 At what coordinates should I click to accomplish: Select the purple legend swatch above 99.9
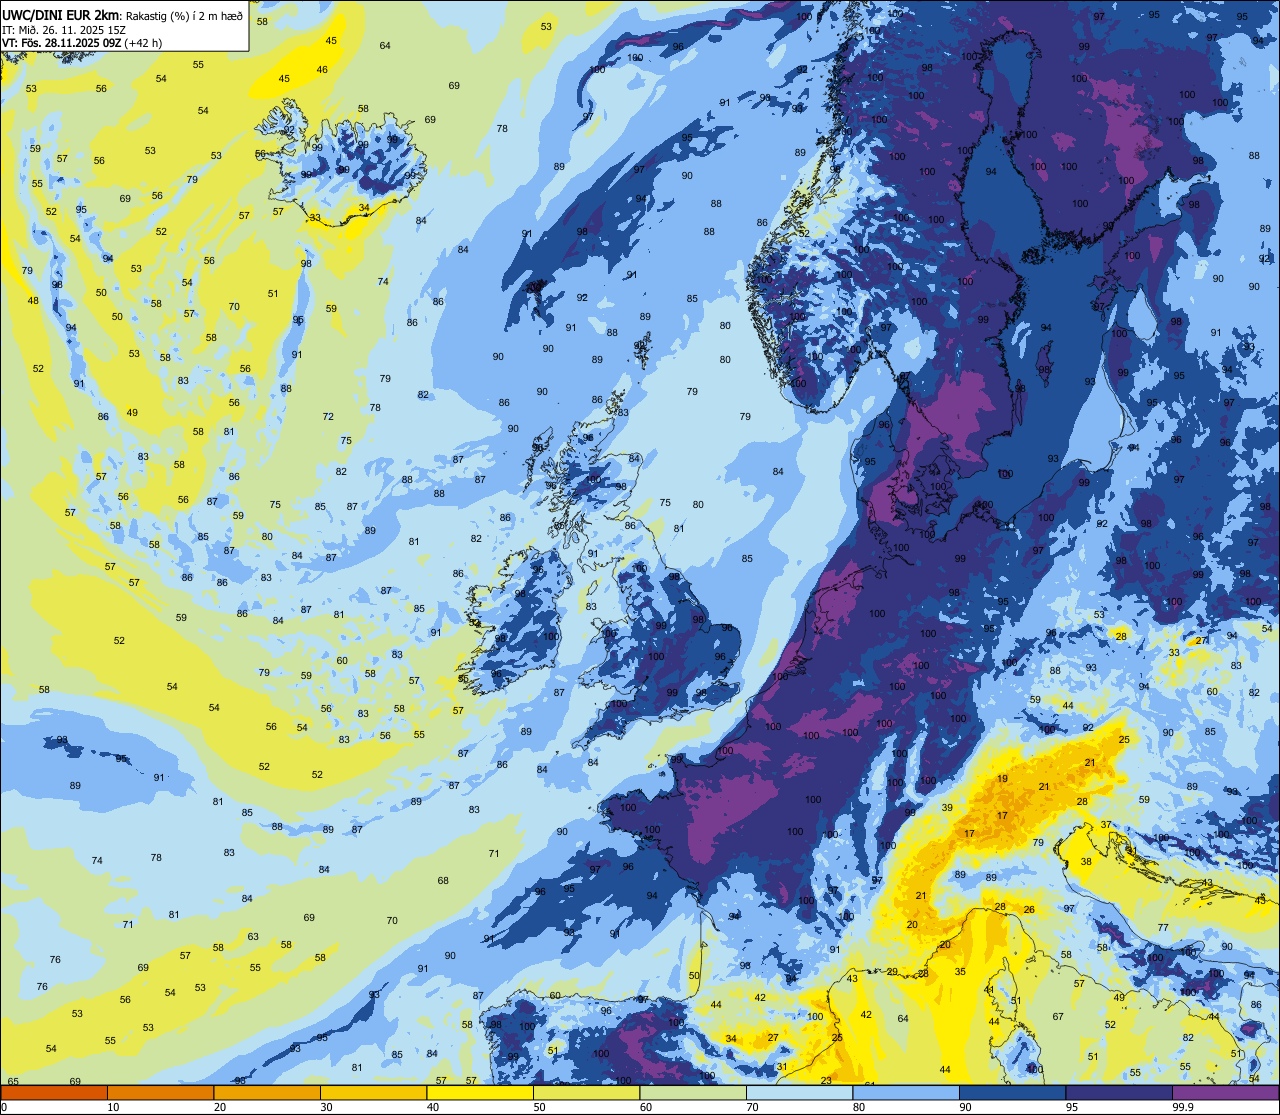point(1226,1092)
